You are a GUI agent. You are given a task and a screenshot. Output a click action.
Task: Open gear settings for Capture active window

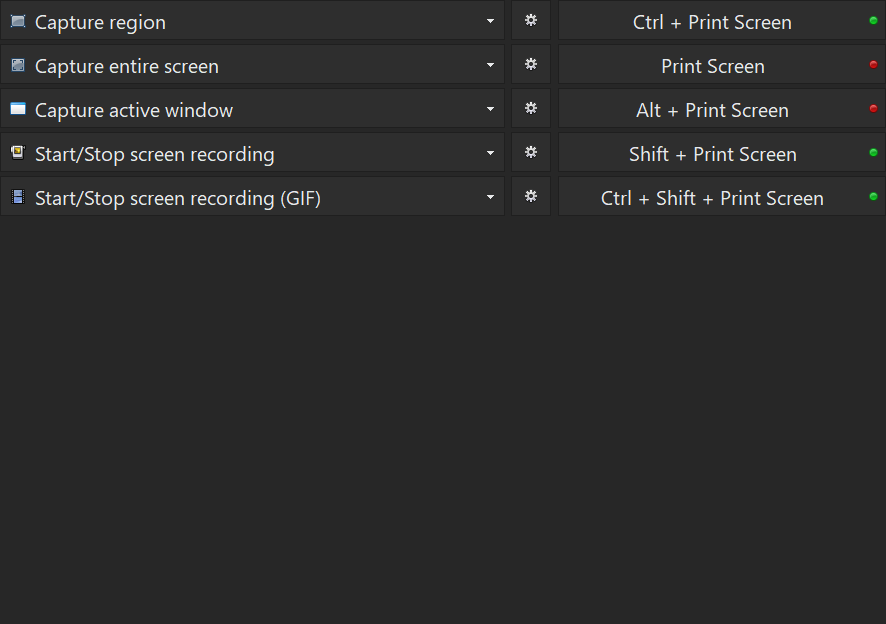click(531, 109)
